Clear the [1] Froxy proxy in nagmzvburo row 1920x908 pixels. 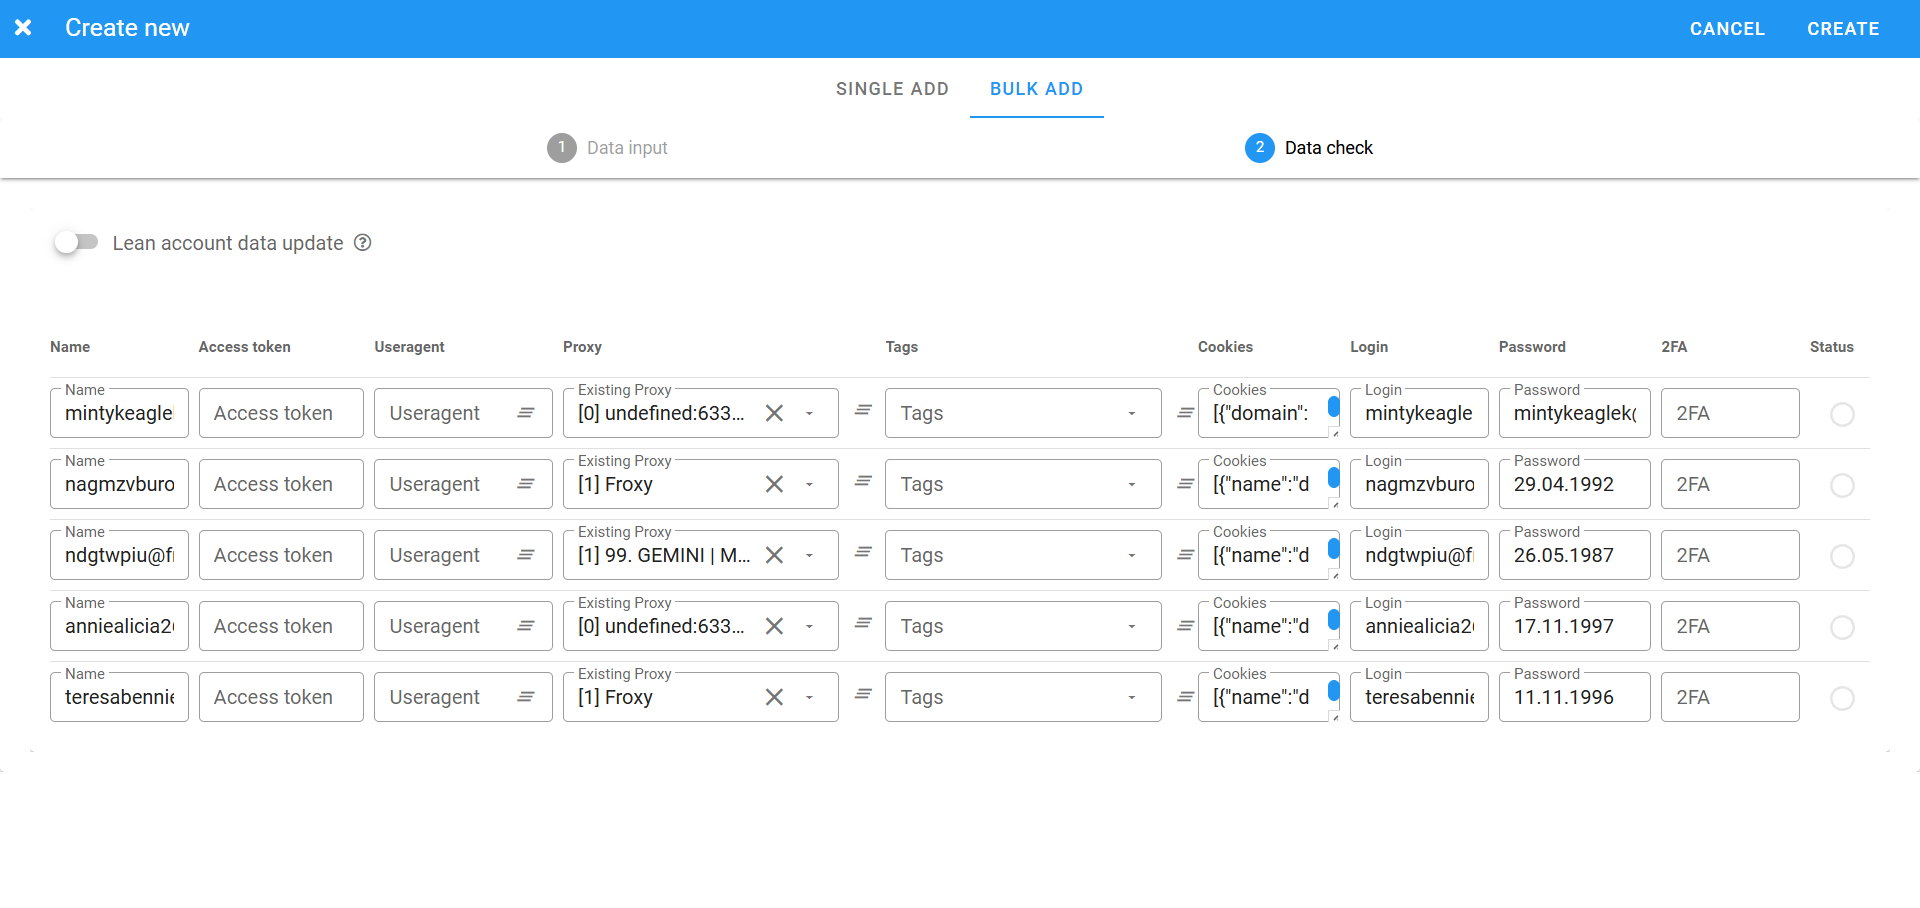[x=774, y=484]
